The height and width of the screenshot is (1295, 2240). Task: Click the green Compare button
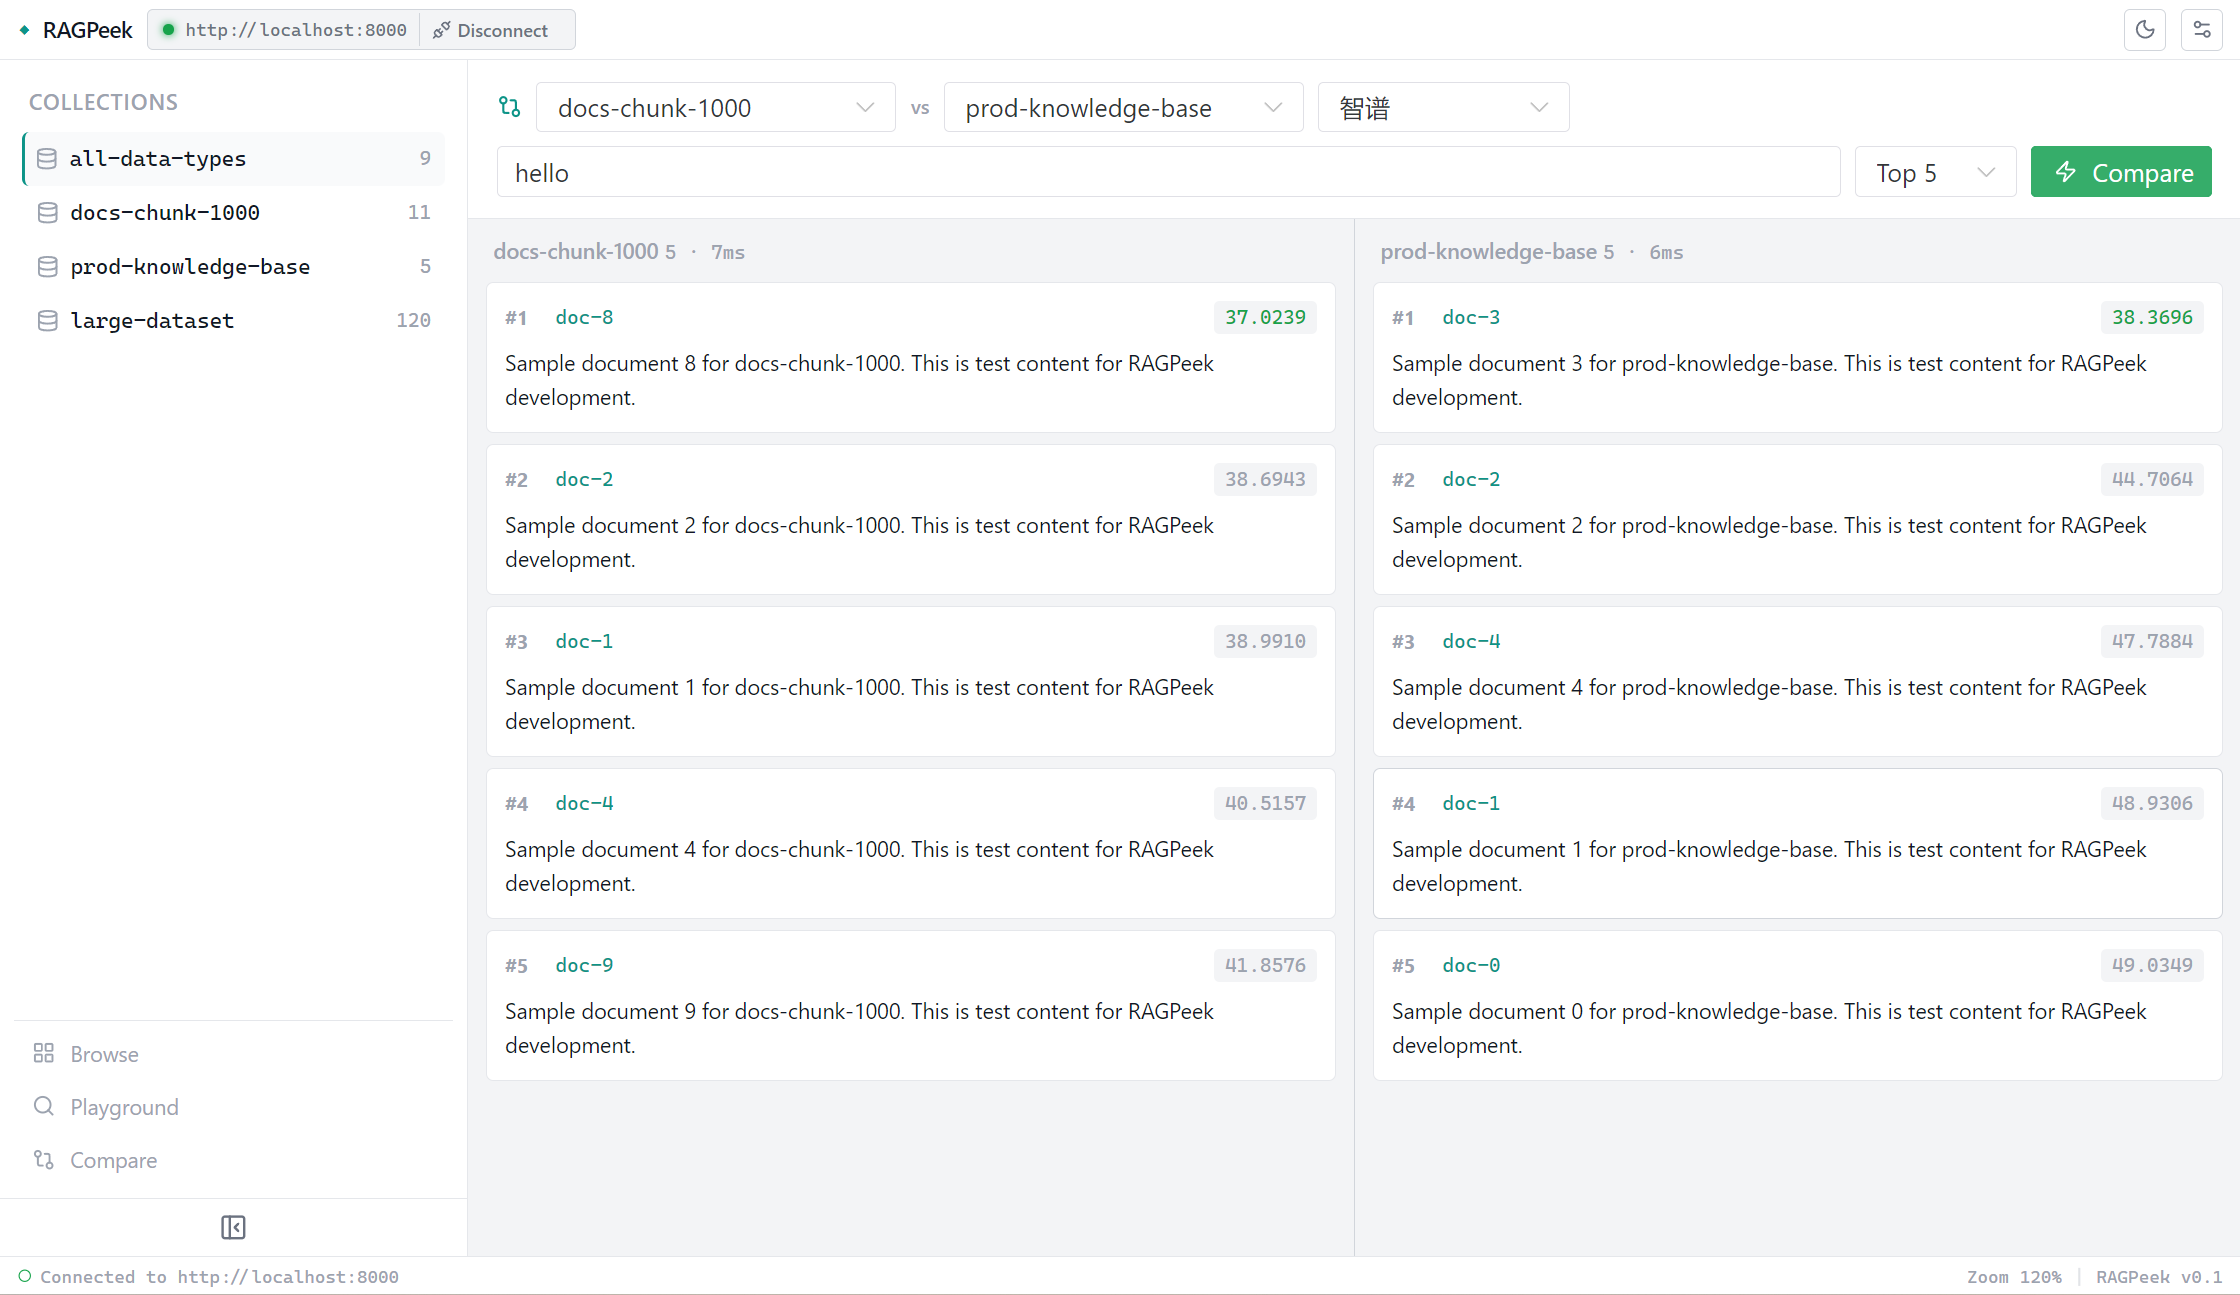click(2121, 172)
